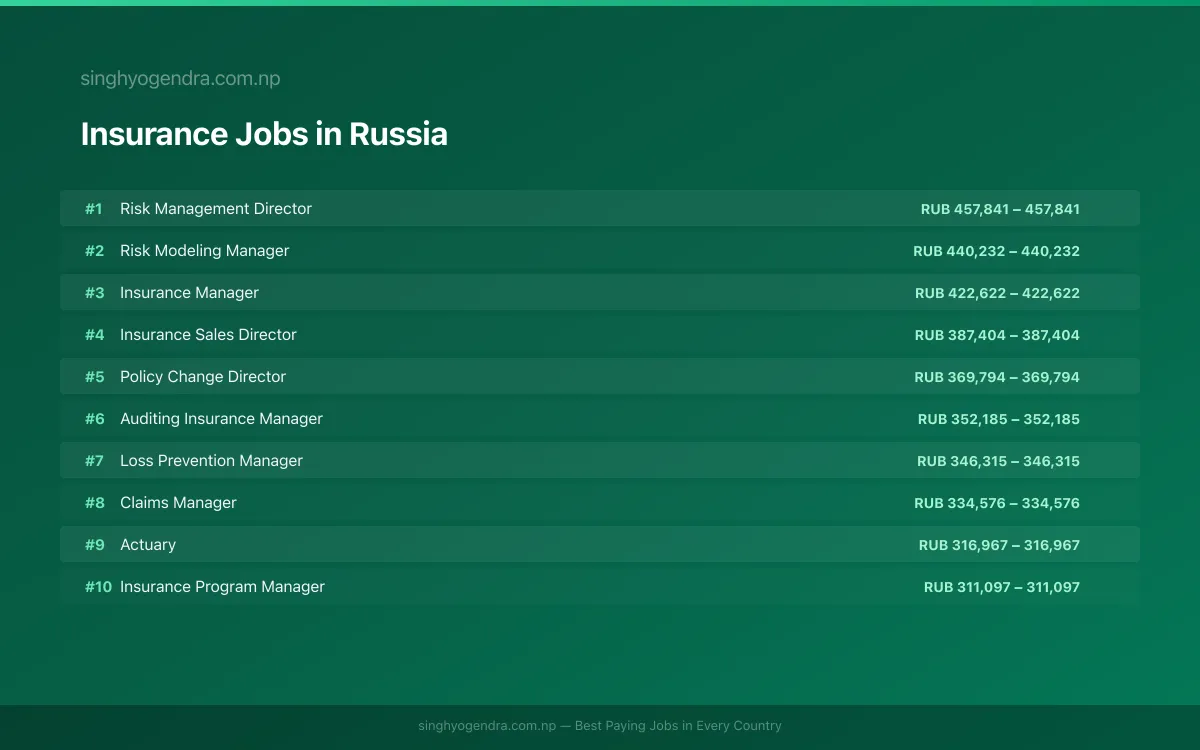
Task: Click rank number #6
Action: click(x=94, y=419)
